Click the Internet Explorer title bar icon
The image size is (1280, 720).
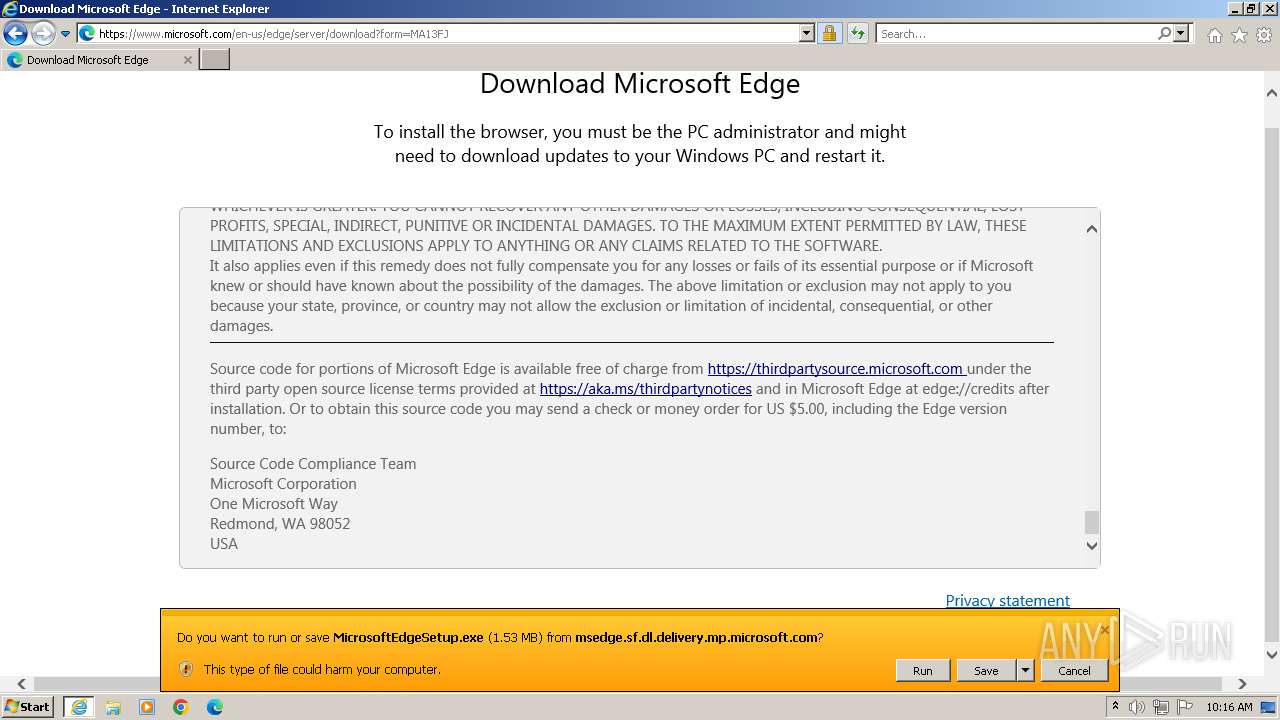click(9, 9)
